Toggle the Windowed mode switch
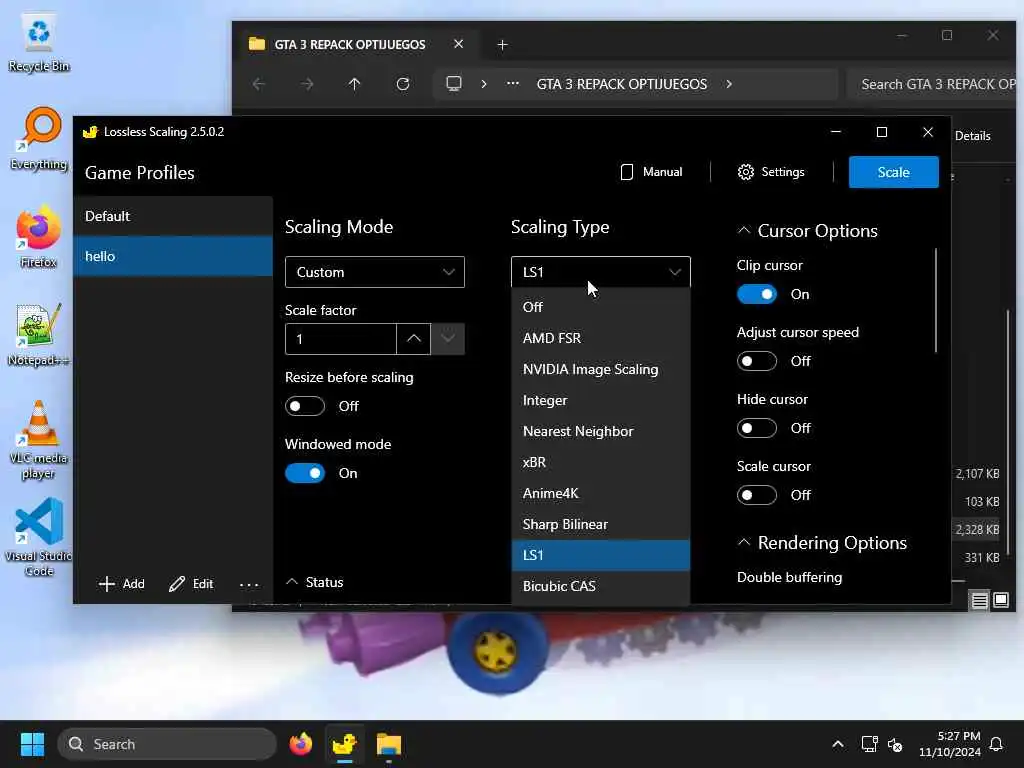 tap(304, 473)
